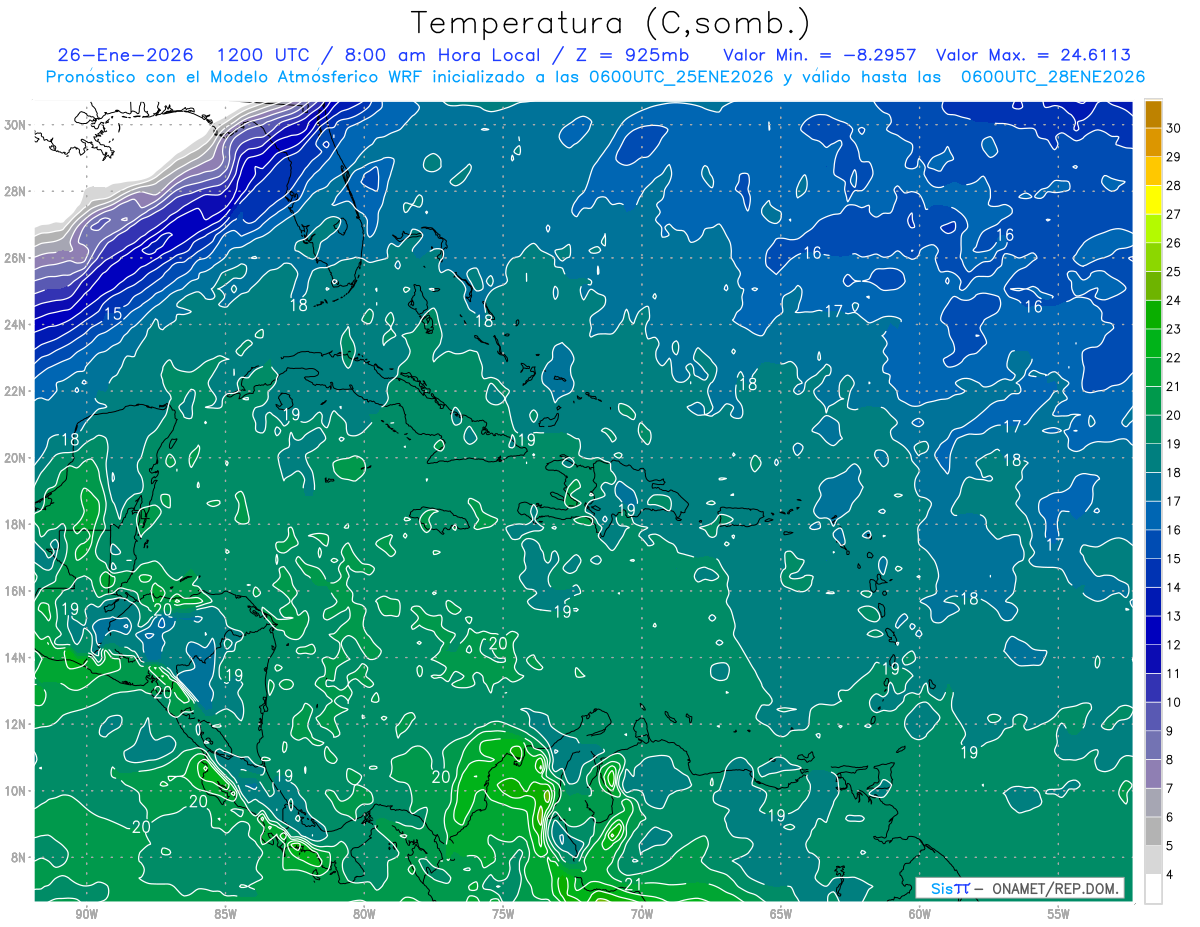
Task: Click the "22N" latitude axis label
Action: point(16,391)
